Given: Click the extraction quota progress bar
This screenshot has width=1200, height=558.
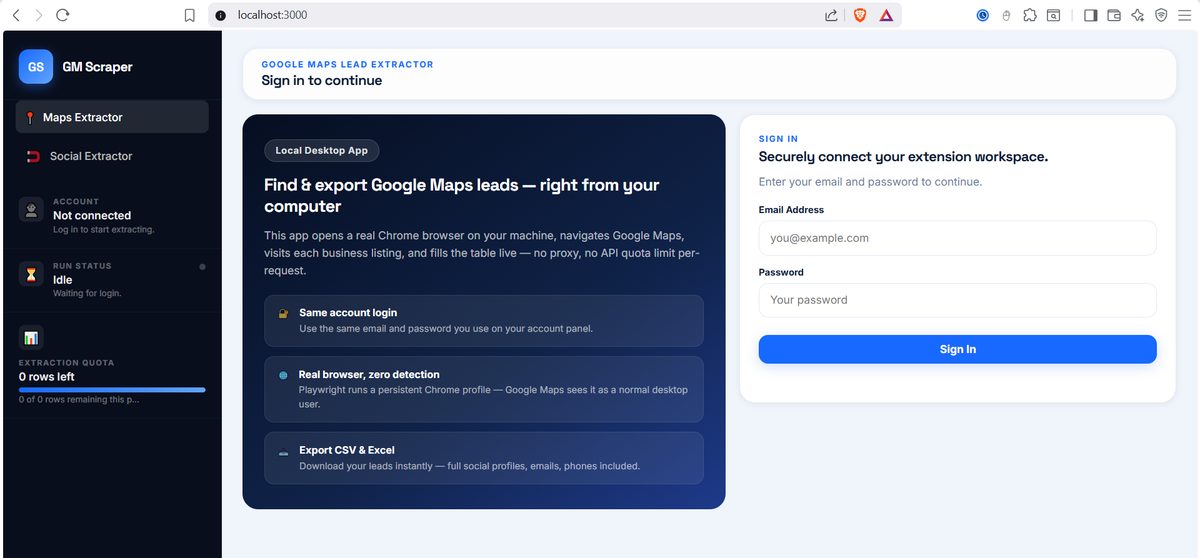Looking at the screenshot, I should 112,389.
